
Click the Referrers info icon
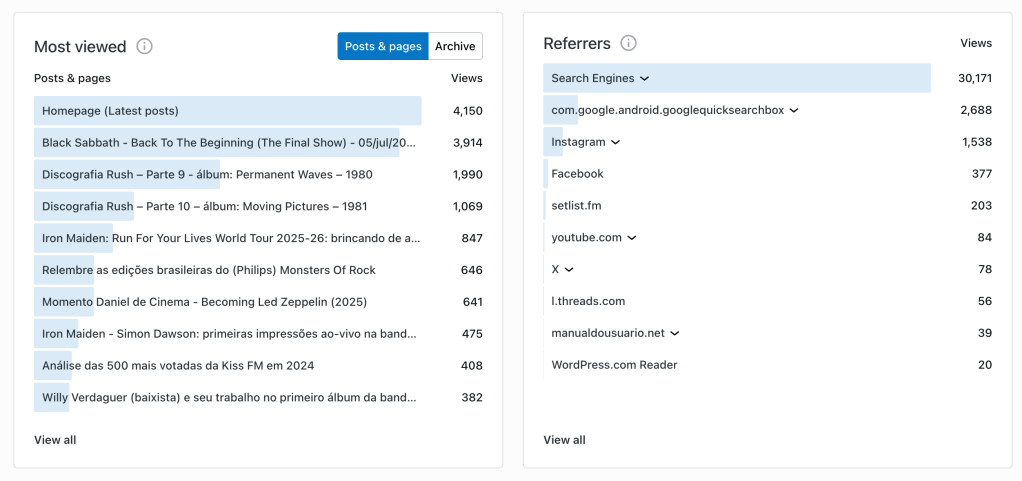click(x=628, y=43)
